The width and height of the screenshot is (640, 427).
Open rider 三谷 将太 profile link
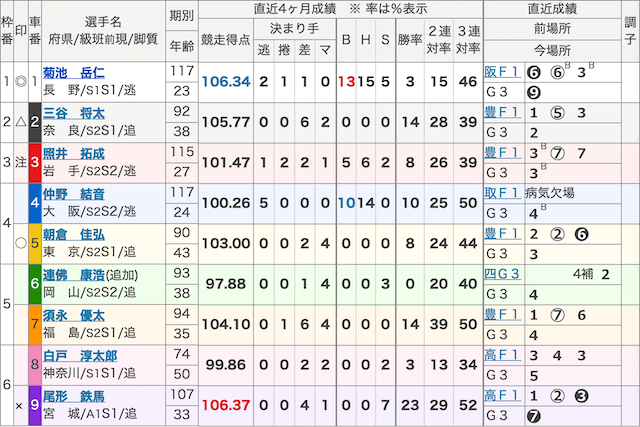click(x=73, y=113)
